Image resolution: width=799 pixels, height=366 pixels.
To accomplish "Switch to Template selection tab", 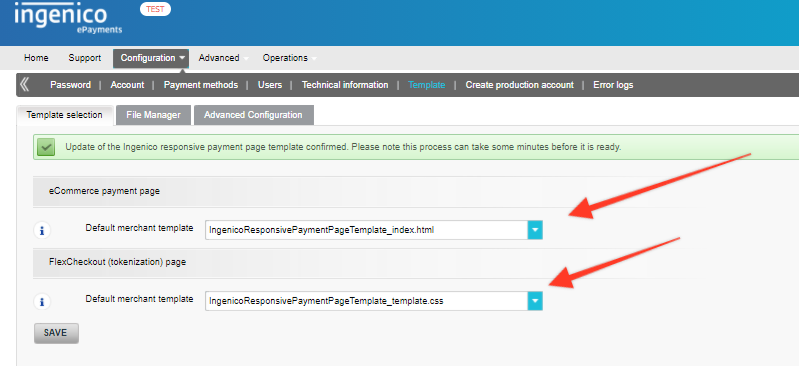I will [x=64, y=115].
